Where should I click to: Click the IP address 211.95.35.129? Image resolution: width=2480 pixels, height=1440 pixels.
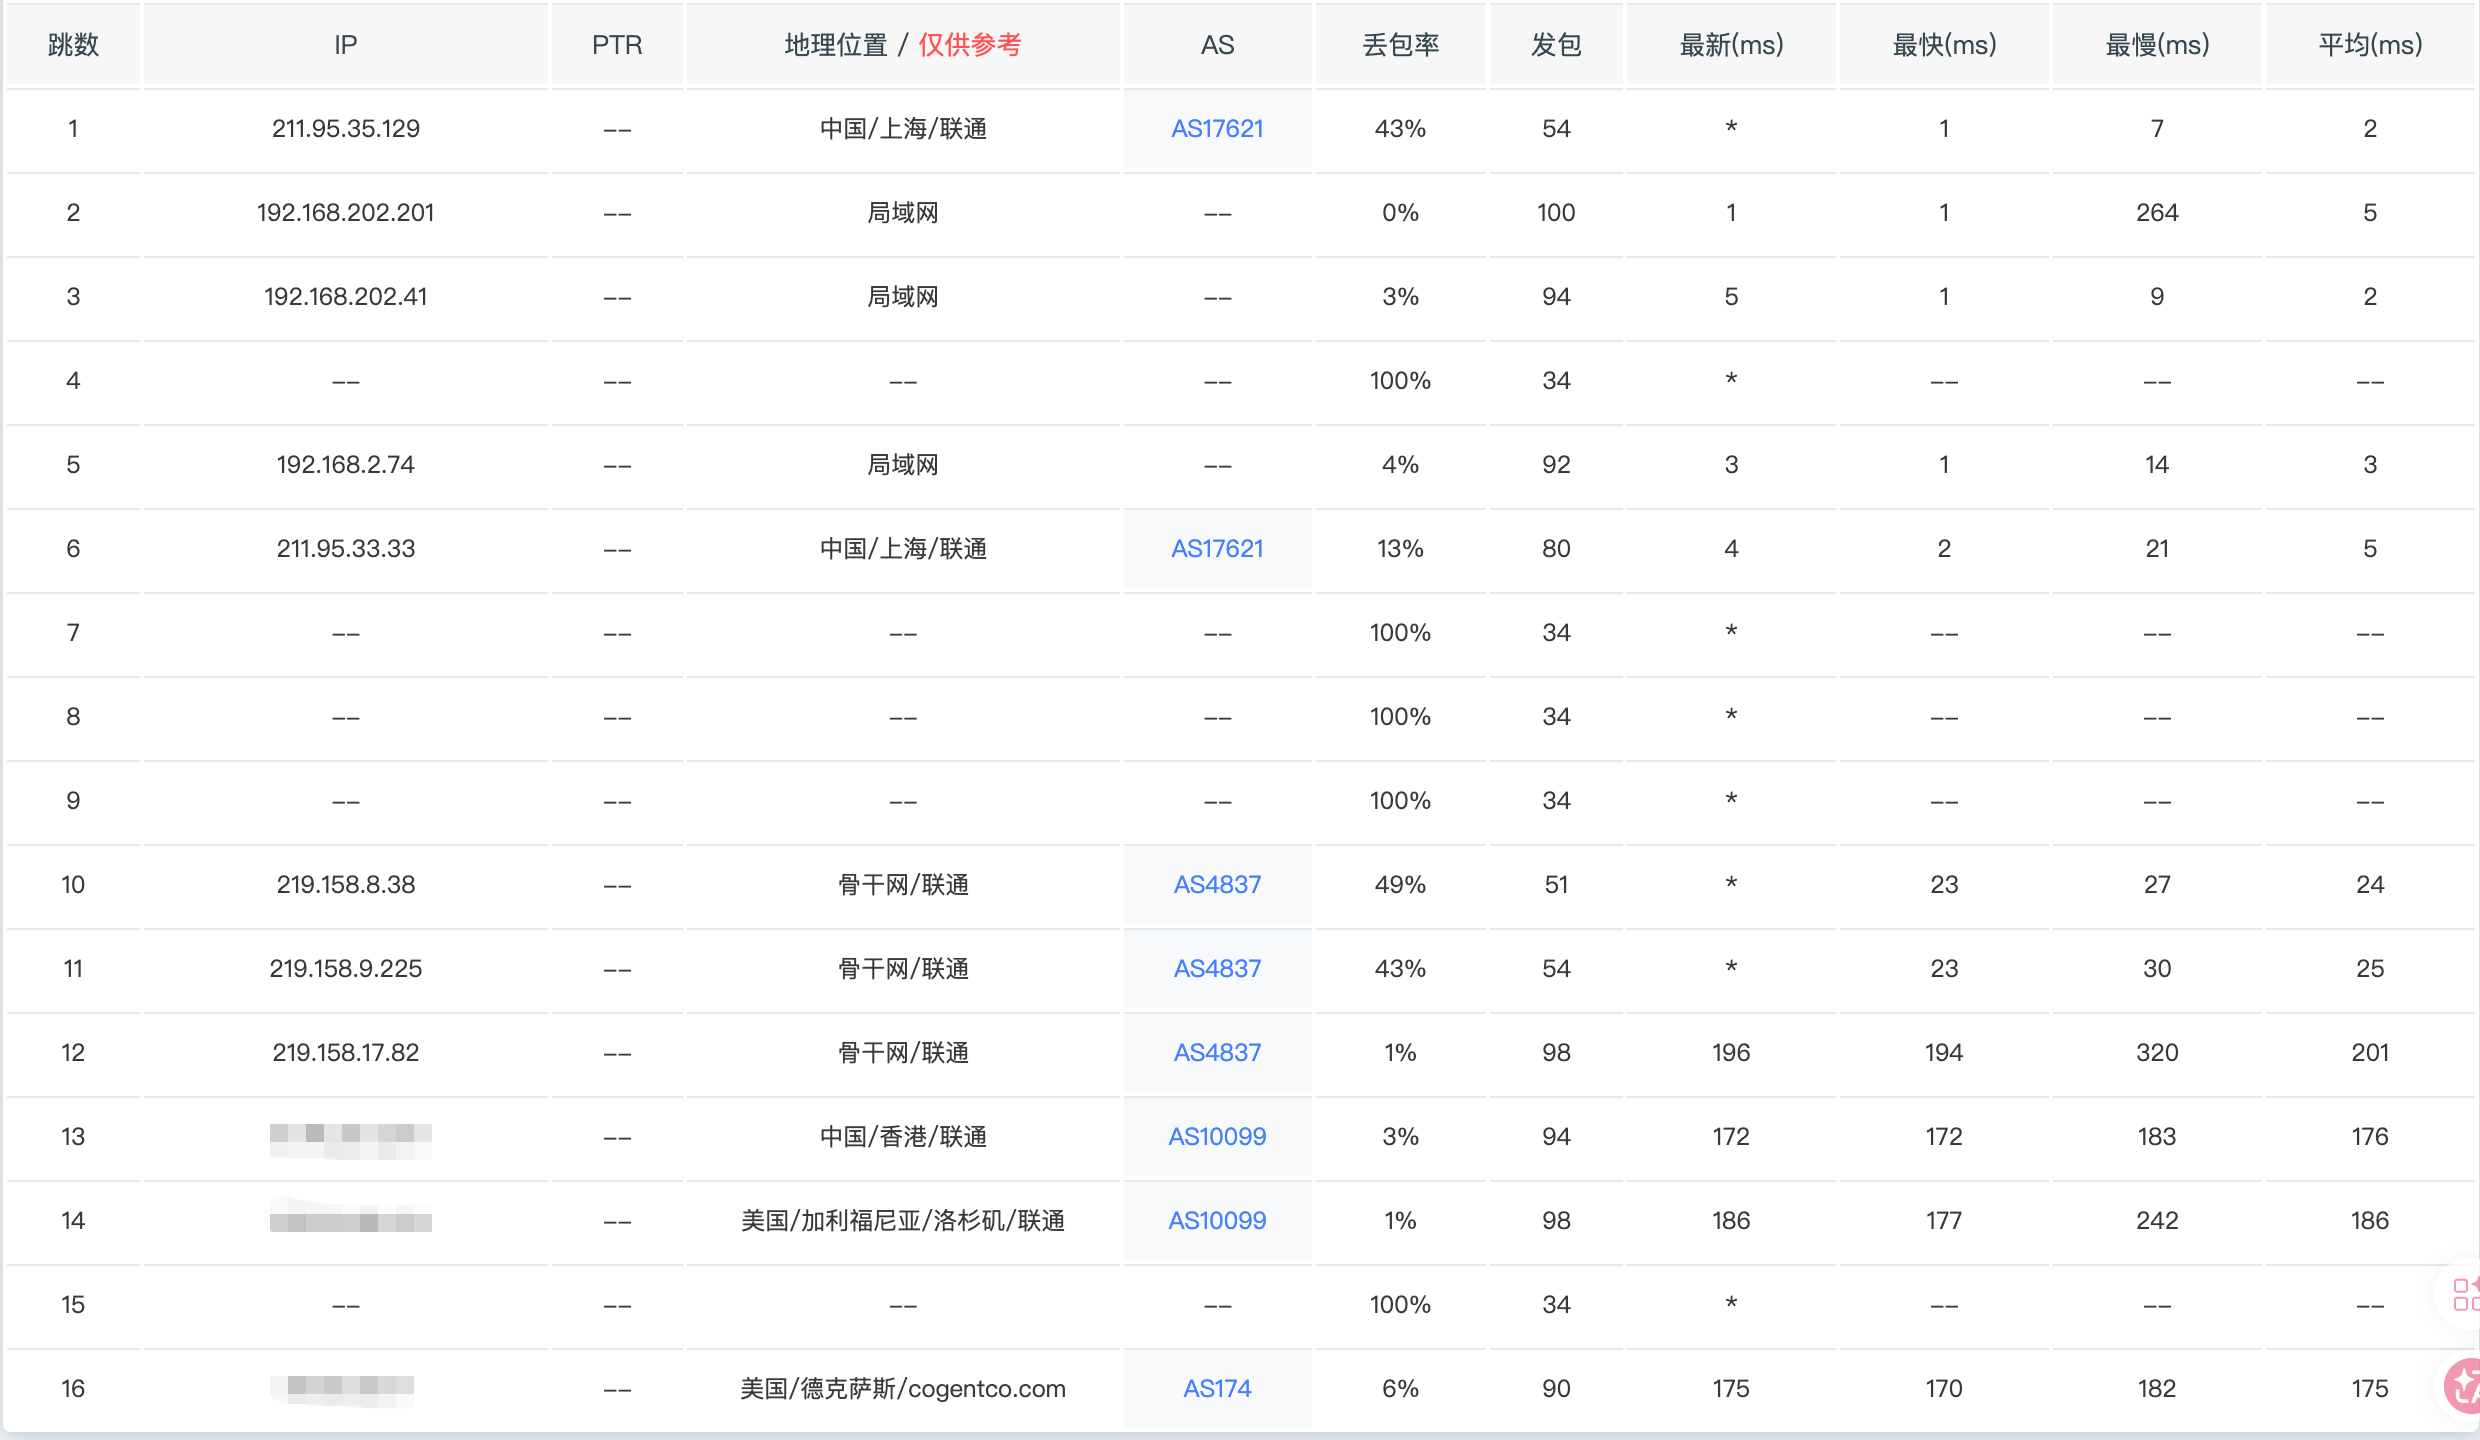point(345,129)
